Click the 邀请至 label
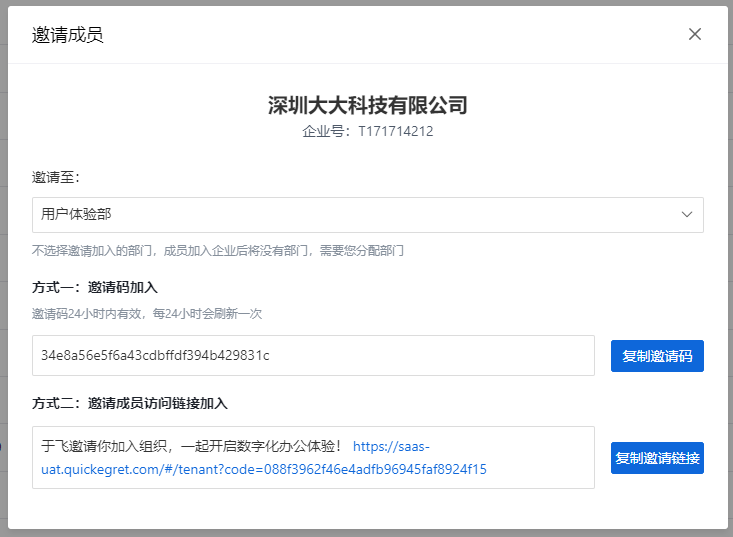Screen dimensions: 733x537 click(x=56, y=177)
